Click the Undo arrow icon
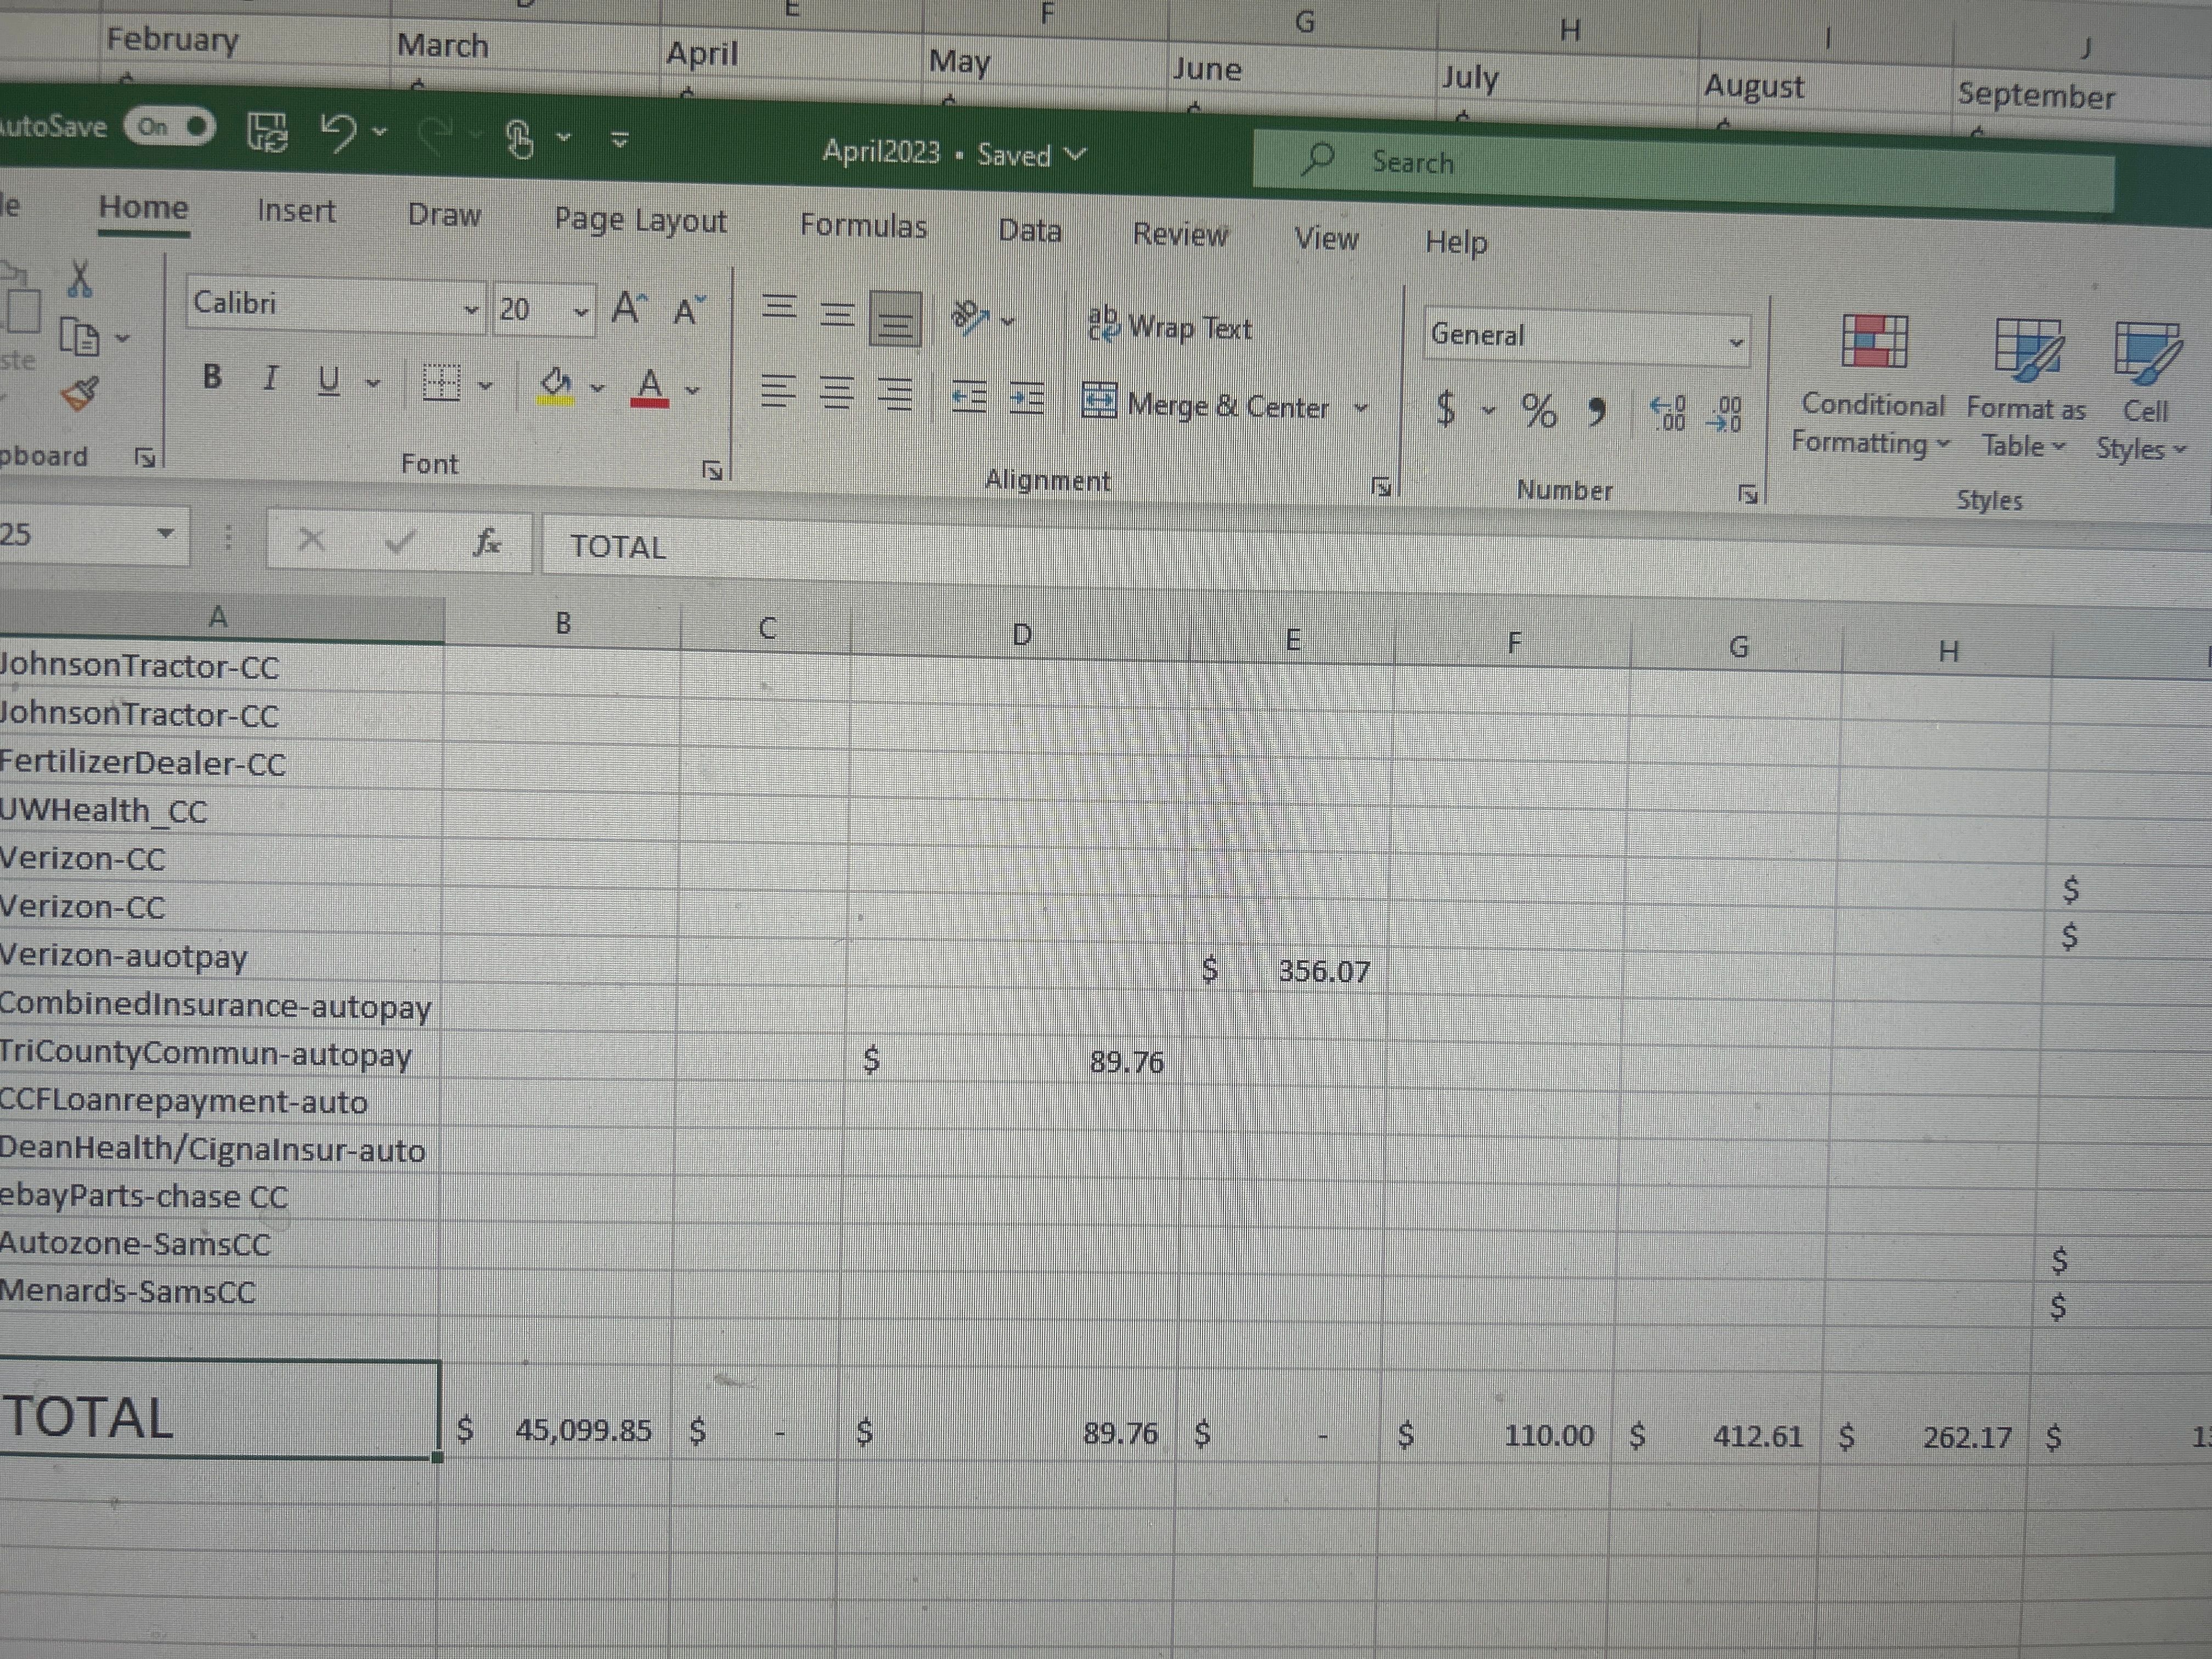 point(339,132)
